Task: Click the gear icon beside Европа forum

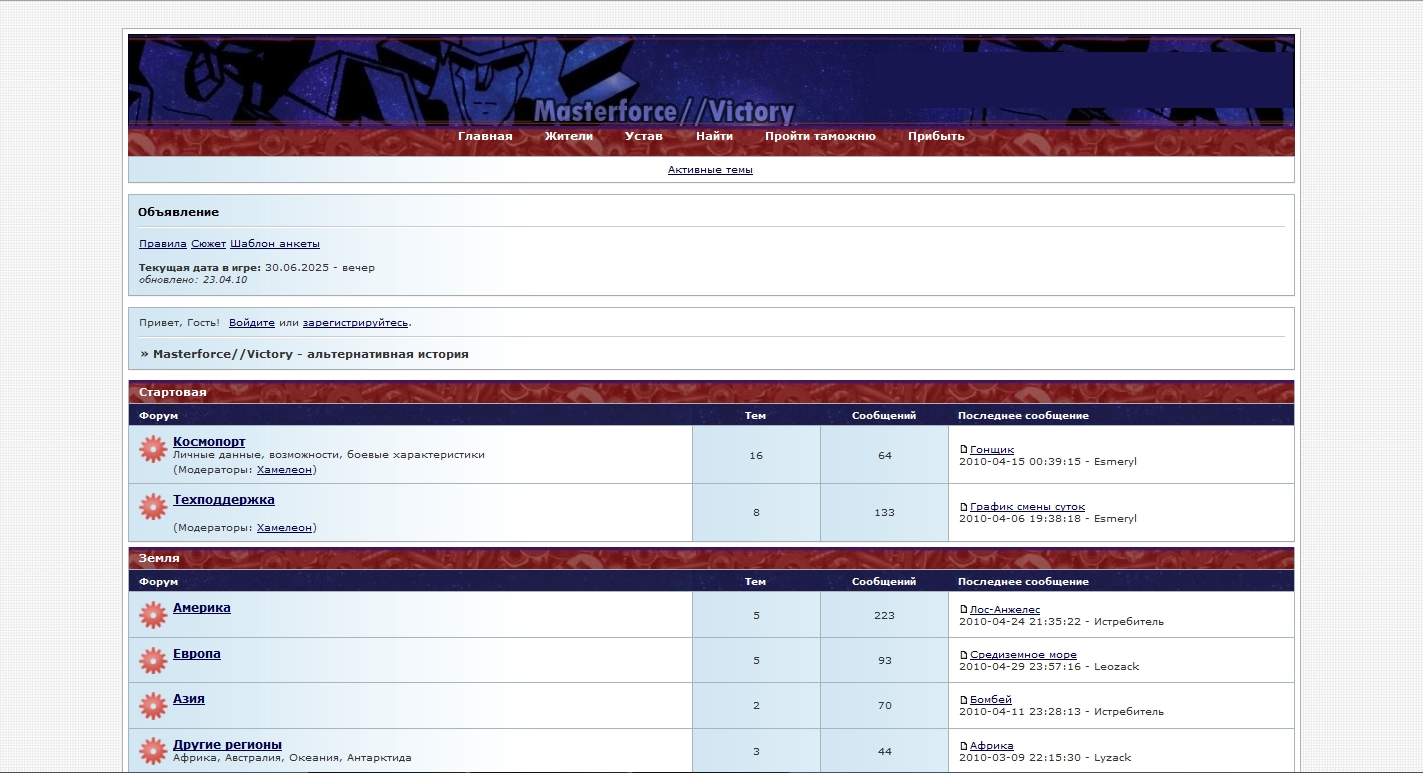Action: (x=152, y=660)
